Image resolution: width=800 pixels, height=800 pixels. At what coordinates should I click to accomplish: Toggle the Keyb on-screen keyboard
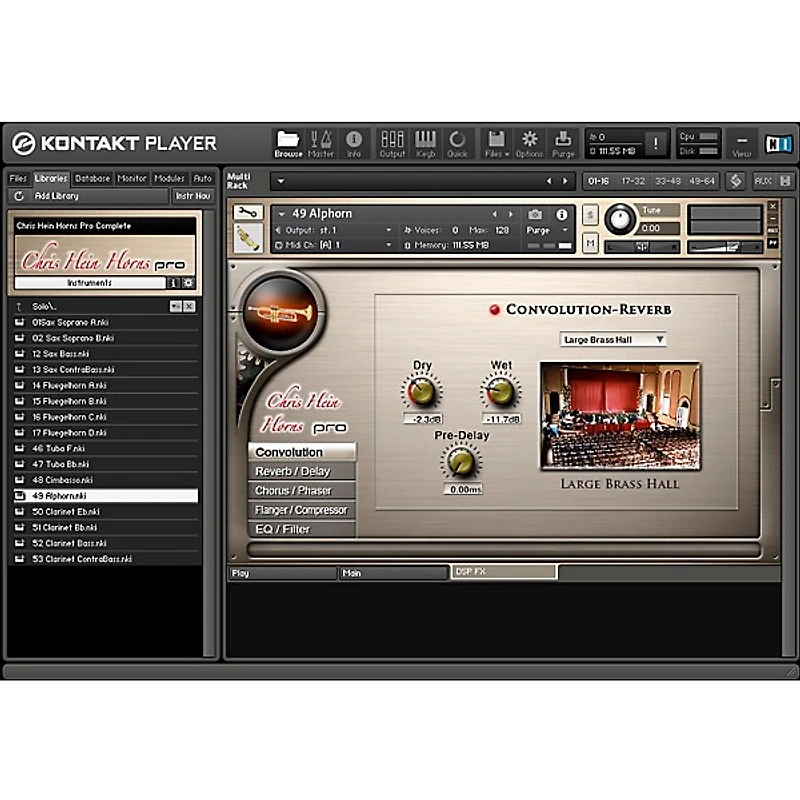coord(425,143)
